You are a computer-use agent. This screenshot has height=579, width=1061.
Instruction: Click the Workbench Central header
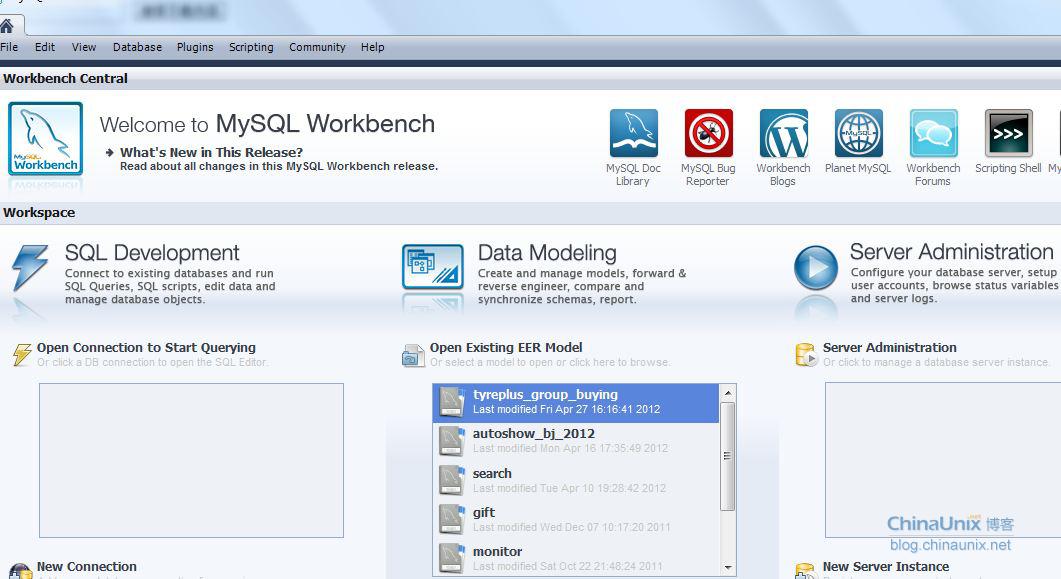65,78
